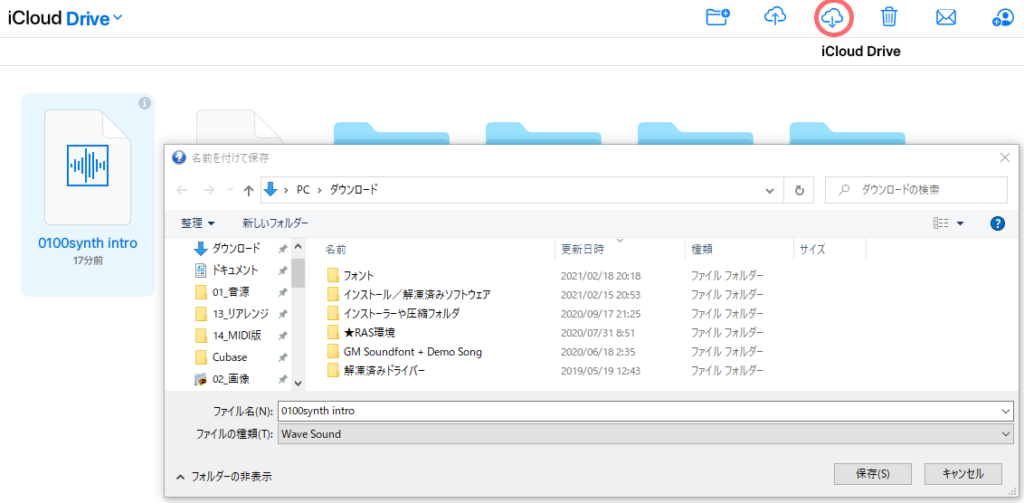Click the refresh button in address bar
The height and width of the screenshot is (503, 1024).
(799, 189)
